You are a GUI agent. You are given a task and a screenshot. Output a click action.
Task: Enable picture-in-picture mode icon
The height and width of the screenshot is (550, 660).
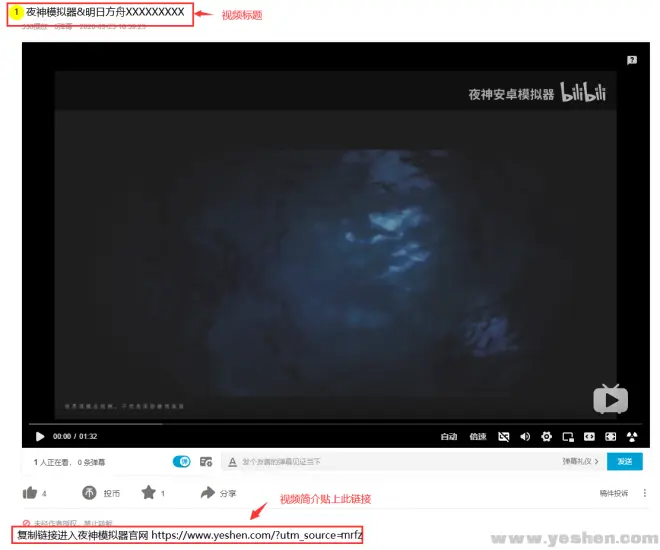pyautogui.click(x=568, y=437)
